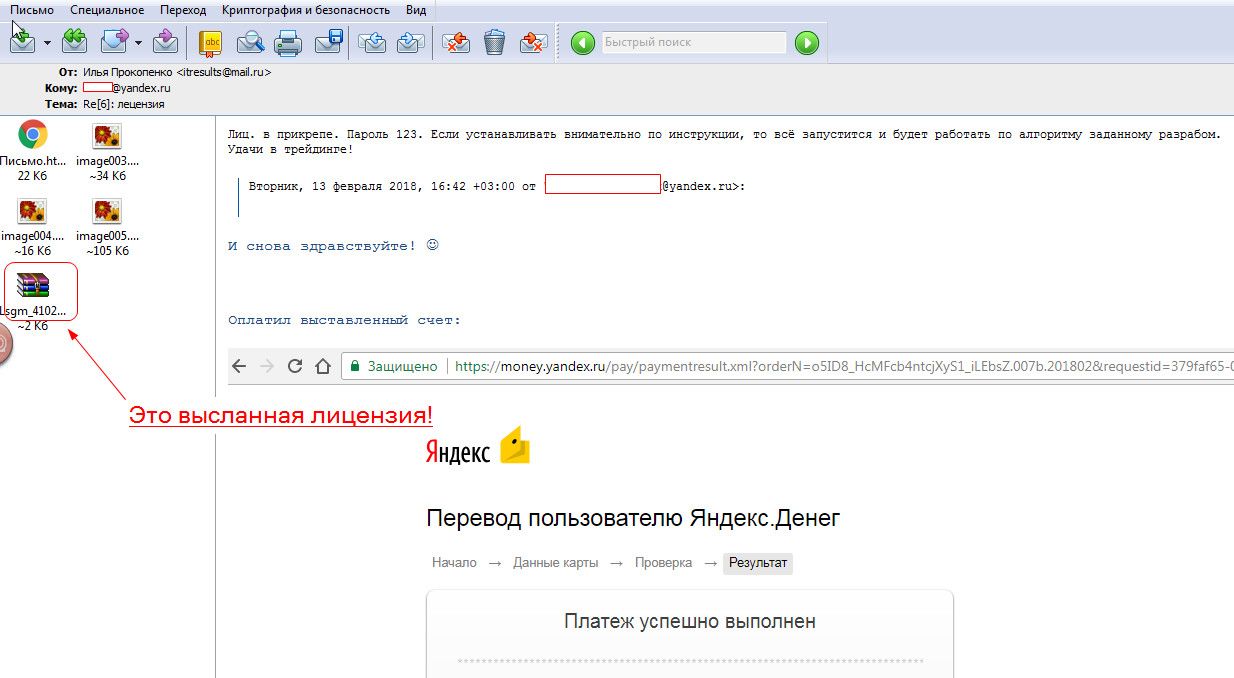Click the envelope with red X right of trash

click(x=533, y=42)
